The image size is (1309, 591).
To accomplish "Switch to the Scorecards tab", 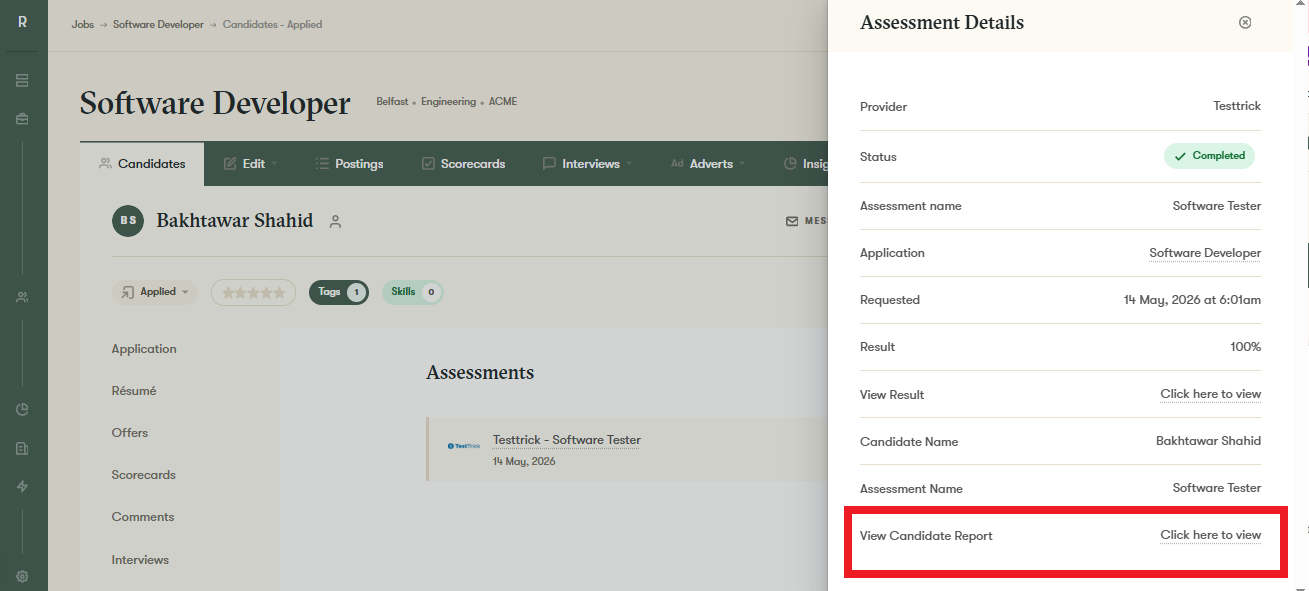I will click(x=463, y=164).
